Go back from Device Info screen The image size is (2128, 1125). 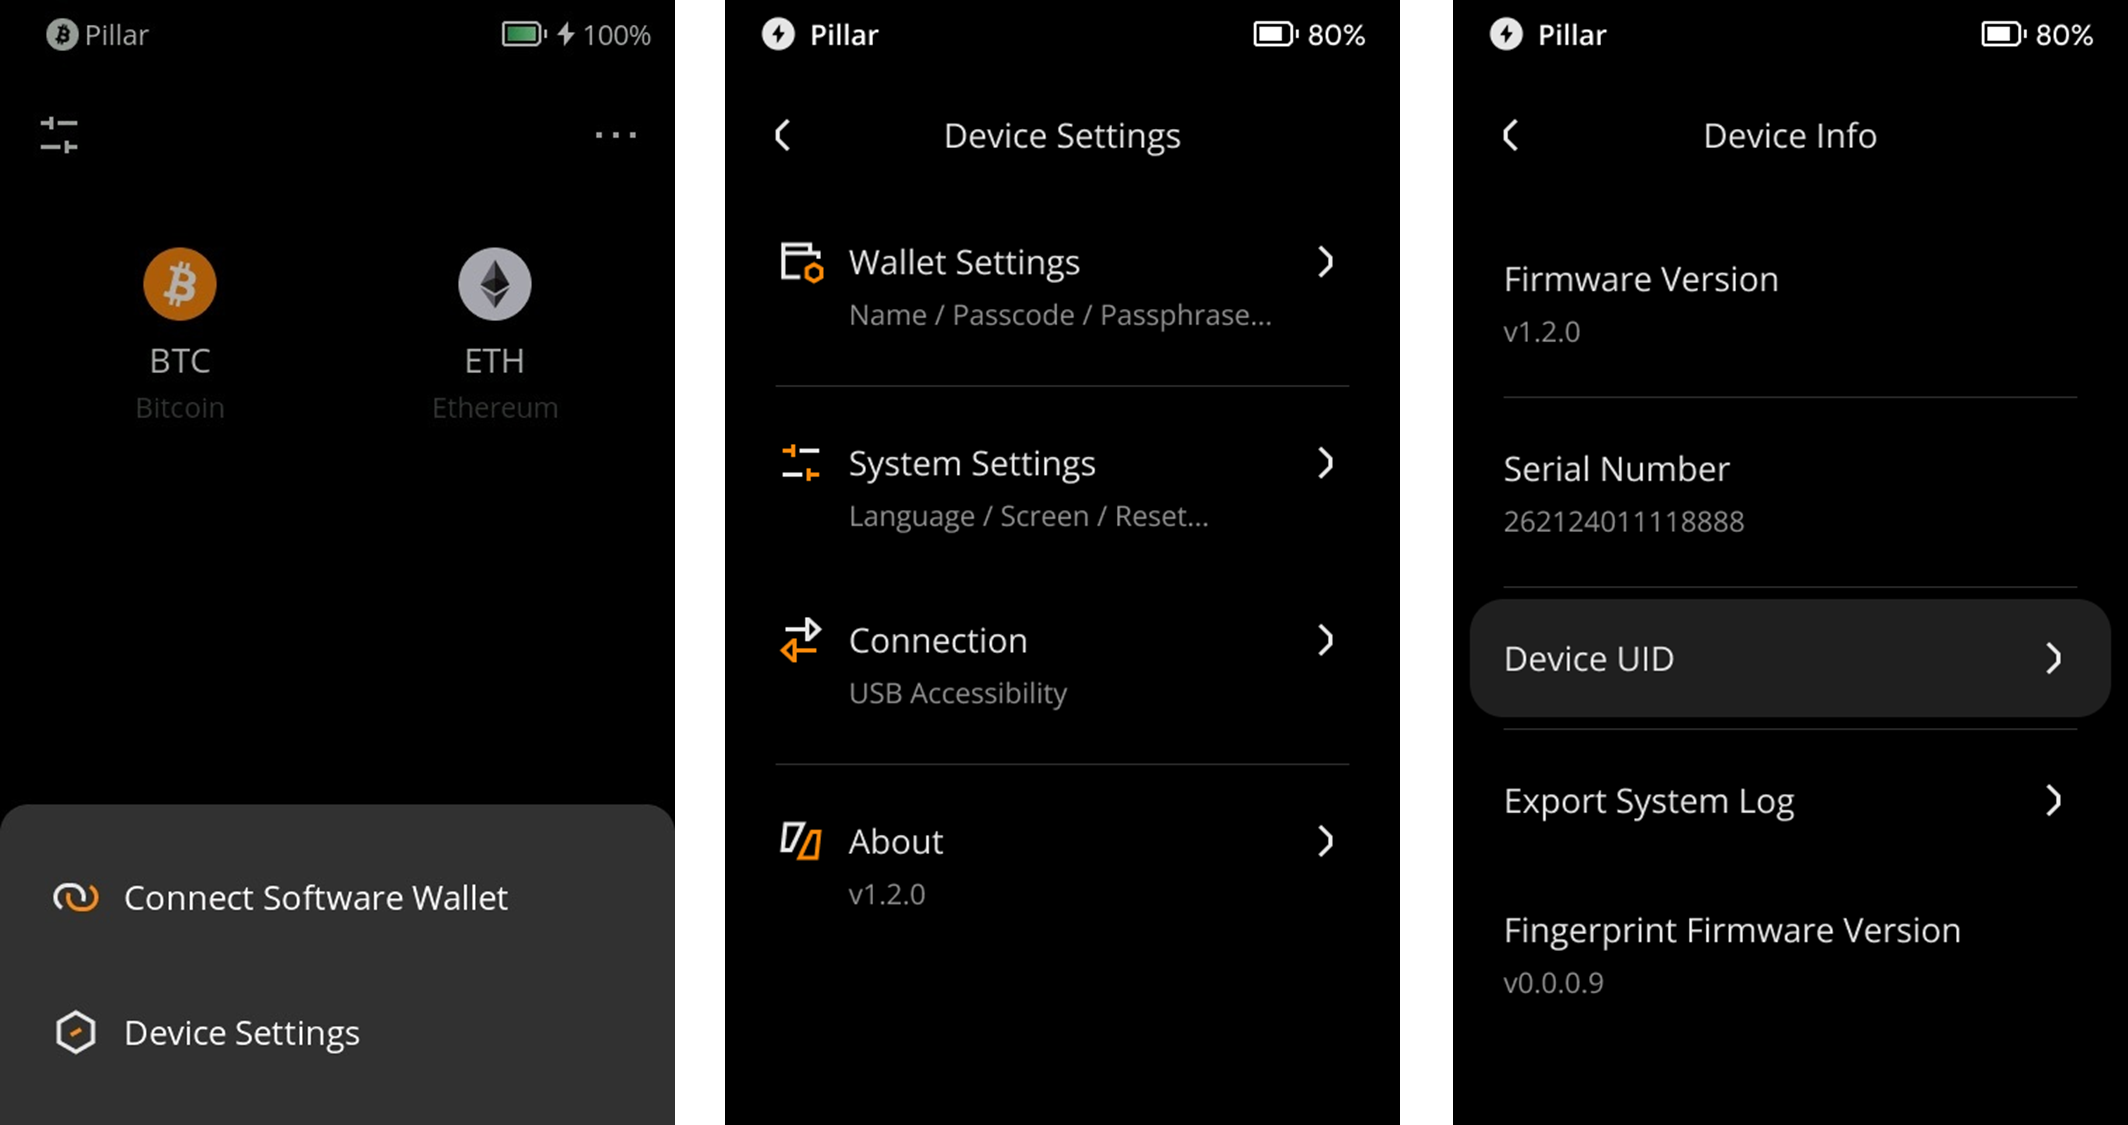pos(1510,135)
